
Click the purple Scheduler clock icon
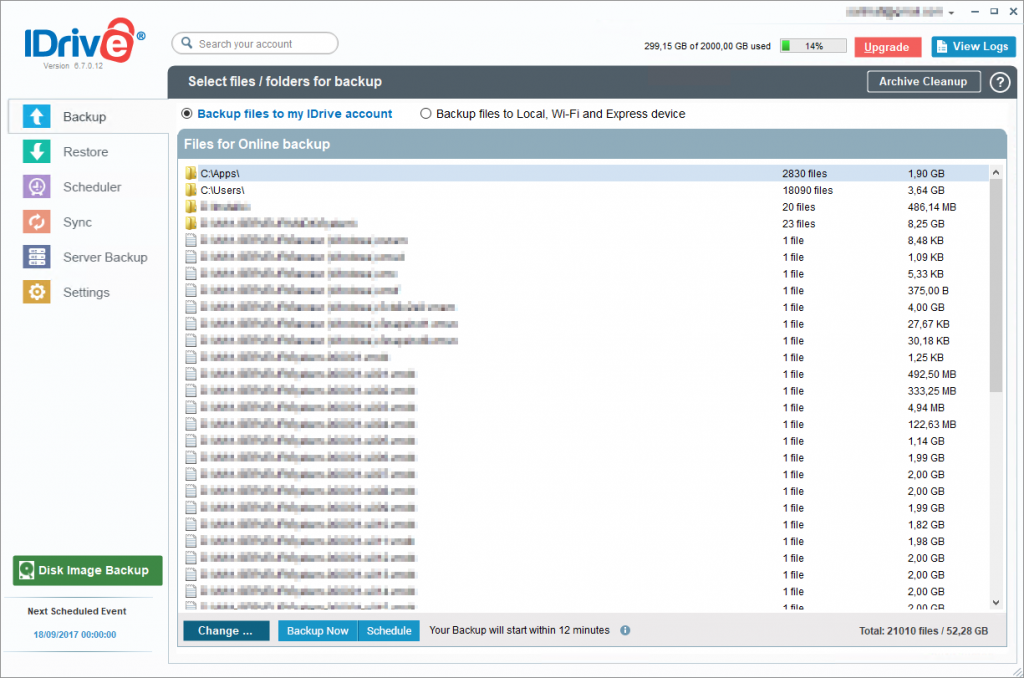point(37,187)
